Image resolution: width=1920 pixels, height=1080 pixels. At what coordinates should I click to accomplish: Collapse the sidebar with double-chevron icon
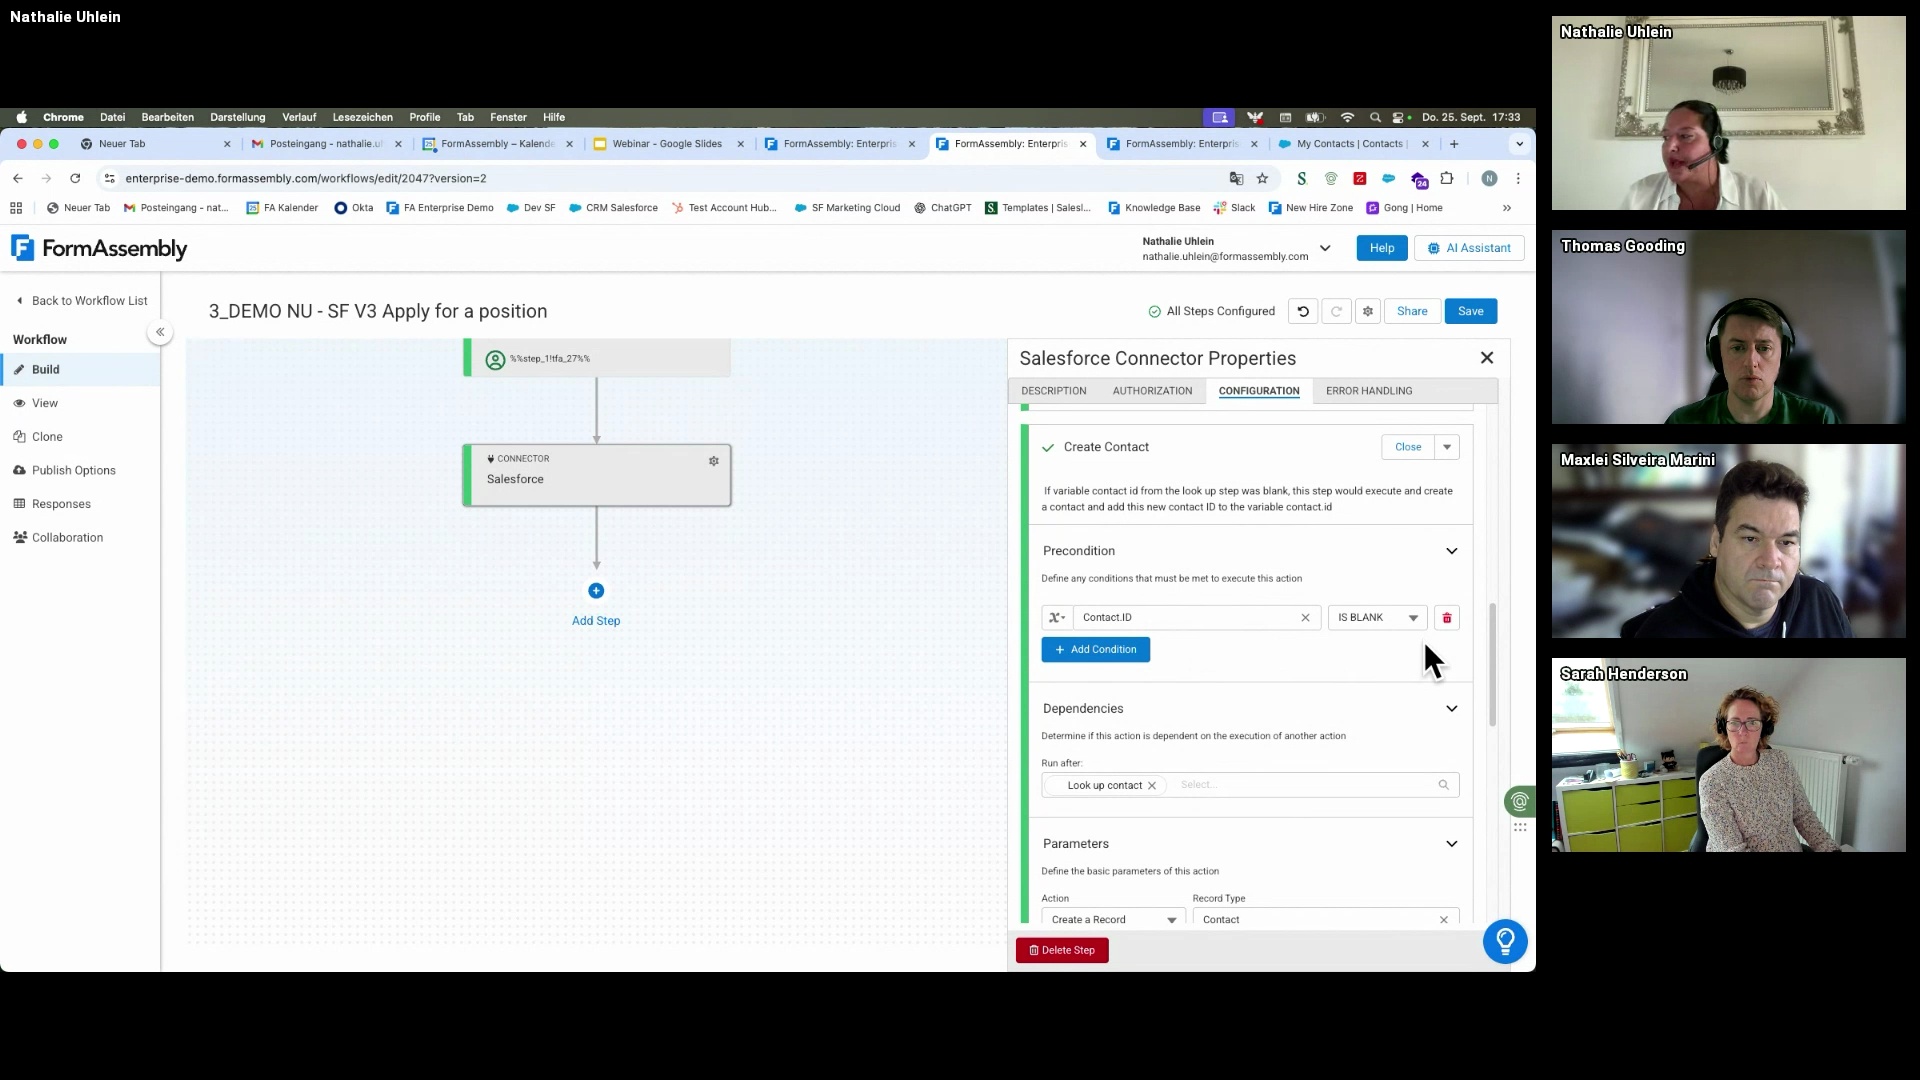(x=160, y=332)
